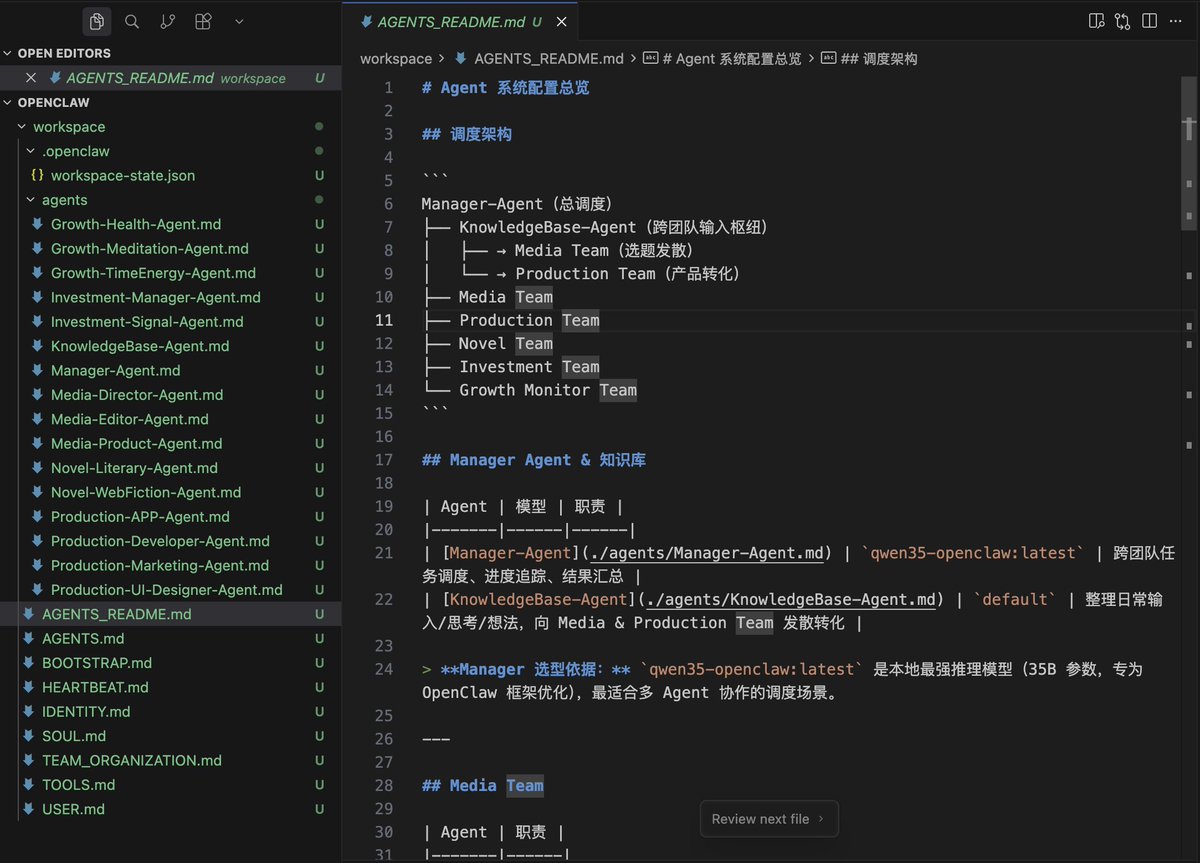Screen dimensions: 1200x863
Task: Open Investment-Manager-Agent.md
Action: pyautogui.click(x=156, y=297)
